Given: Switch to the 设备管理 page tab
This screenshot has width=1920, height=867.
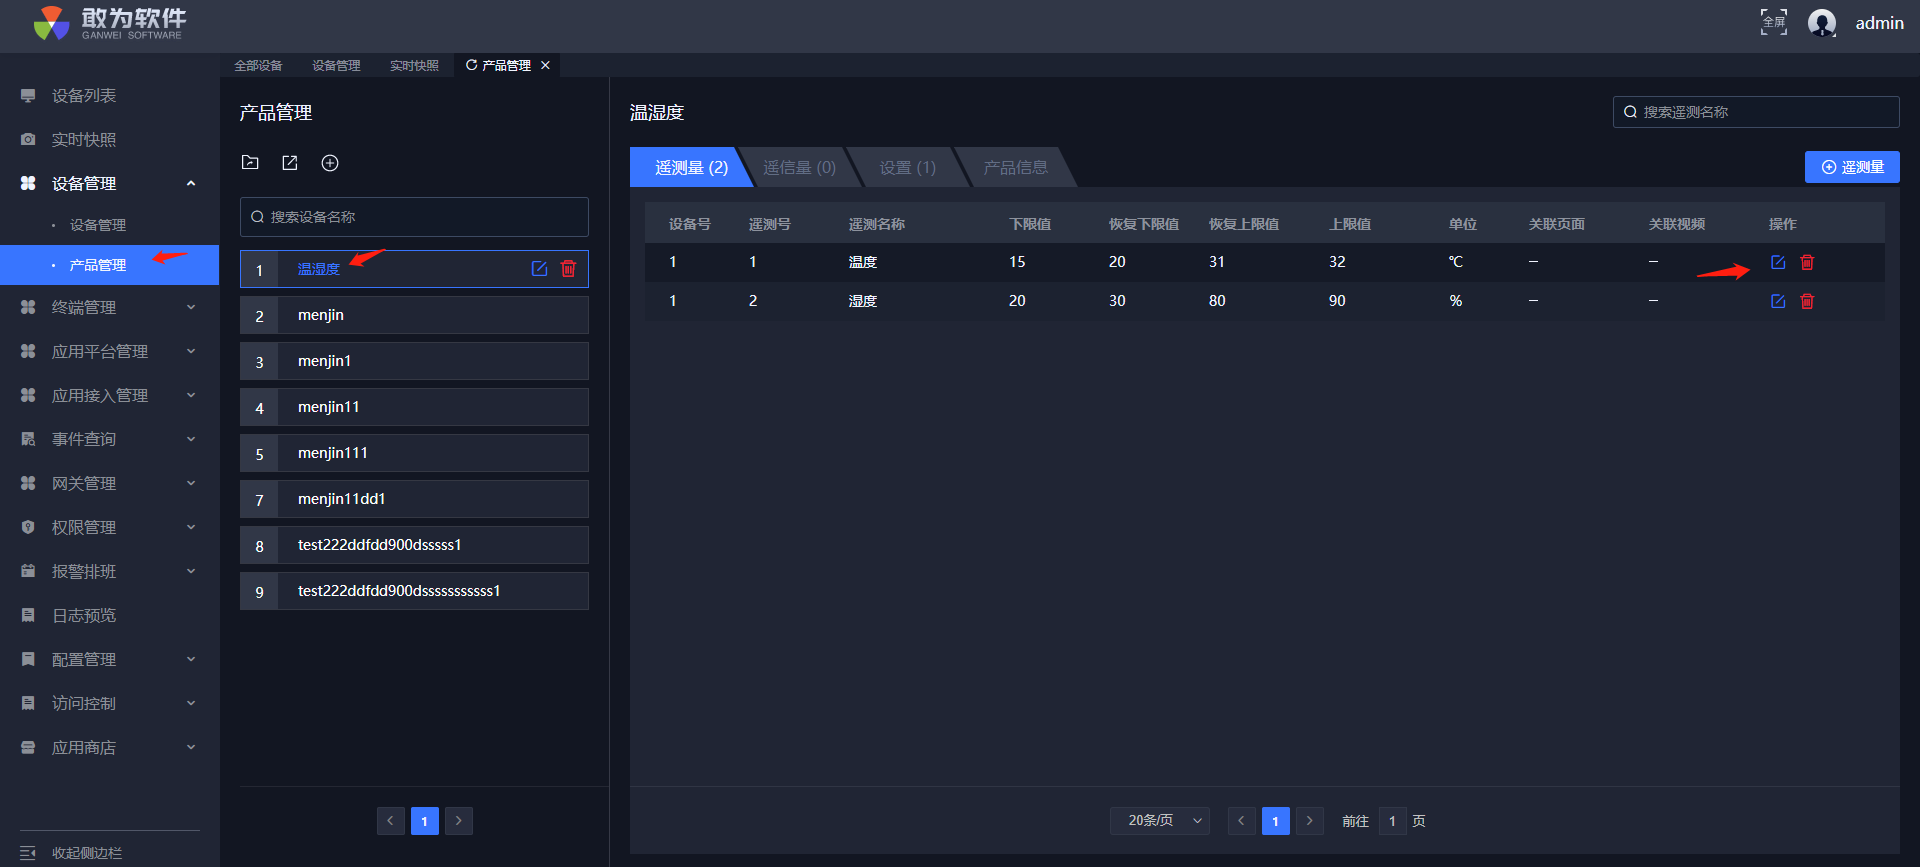Looking at the screenshot, I should point(336,65).
